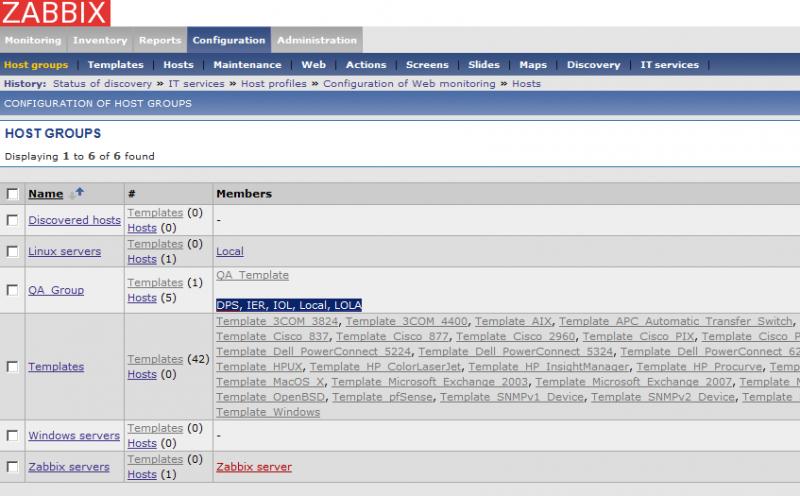Open Template_AIX link
The width and height of the screenshot is (800, 496).
point(513,321)
